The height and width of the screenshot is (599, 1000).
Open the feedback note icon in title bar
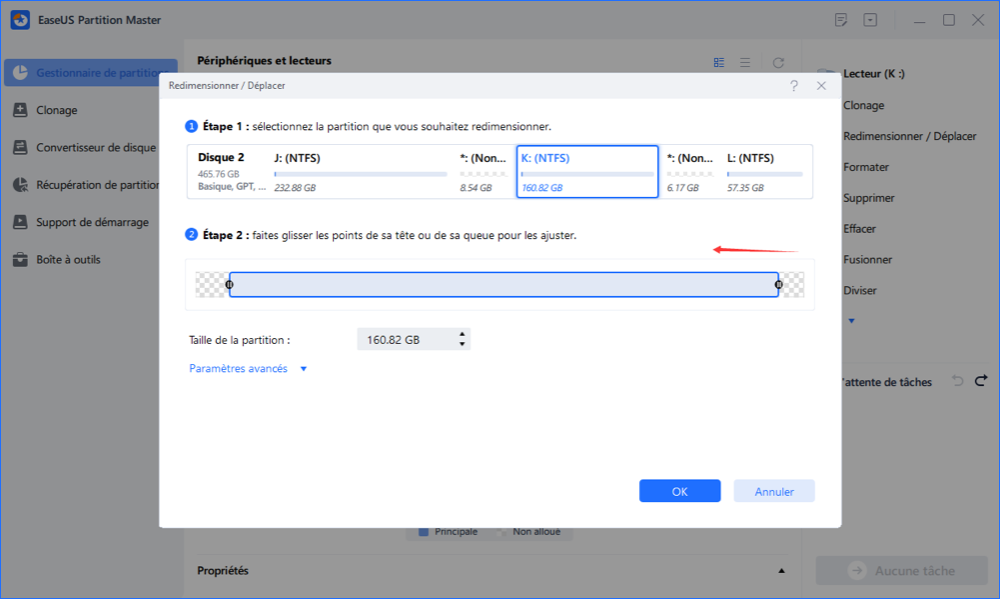click(x=840, y=19)
